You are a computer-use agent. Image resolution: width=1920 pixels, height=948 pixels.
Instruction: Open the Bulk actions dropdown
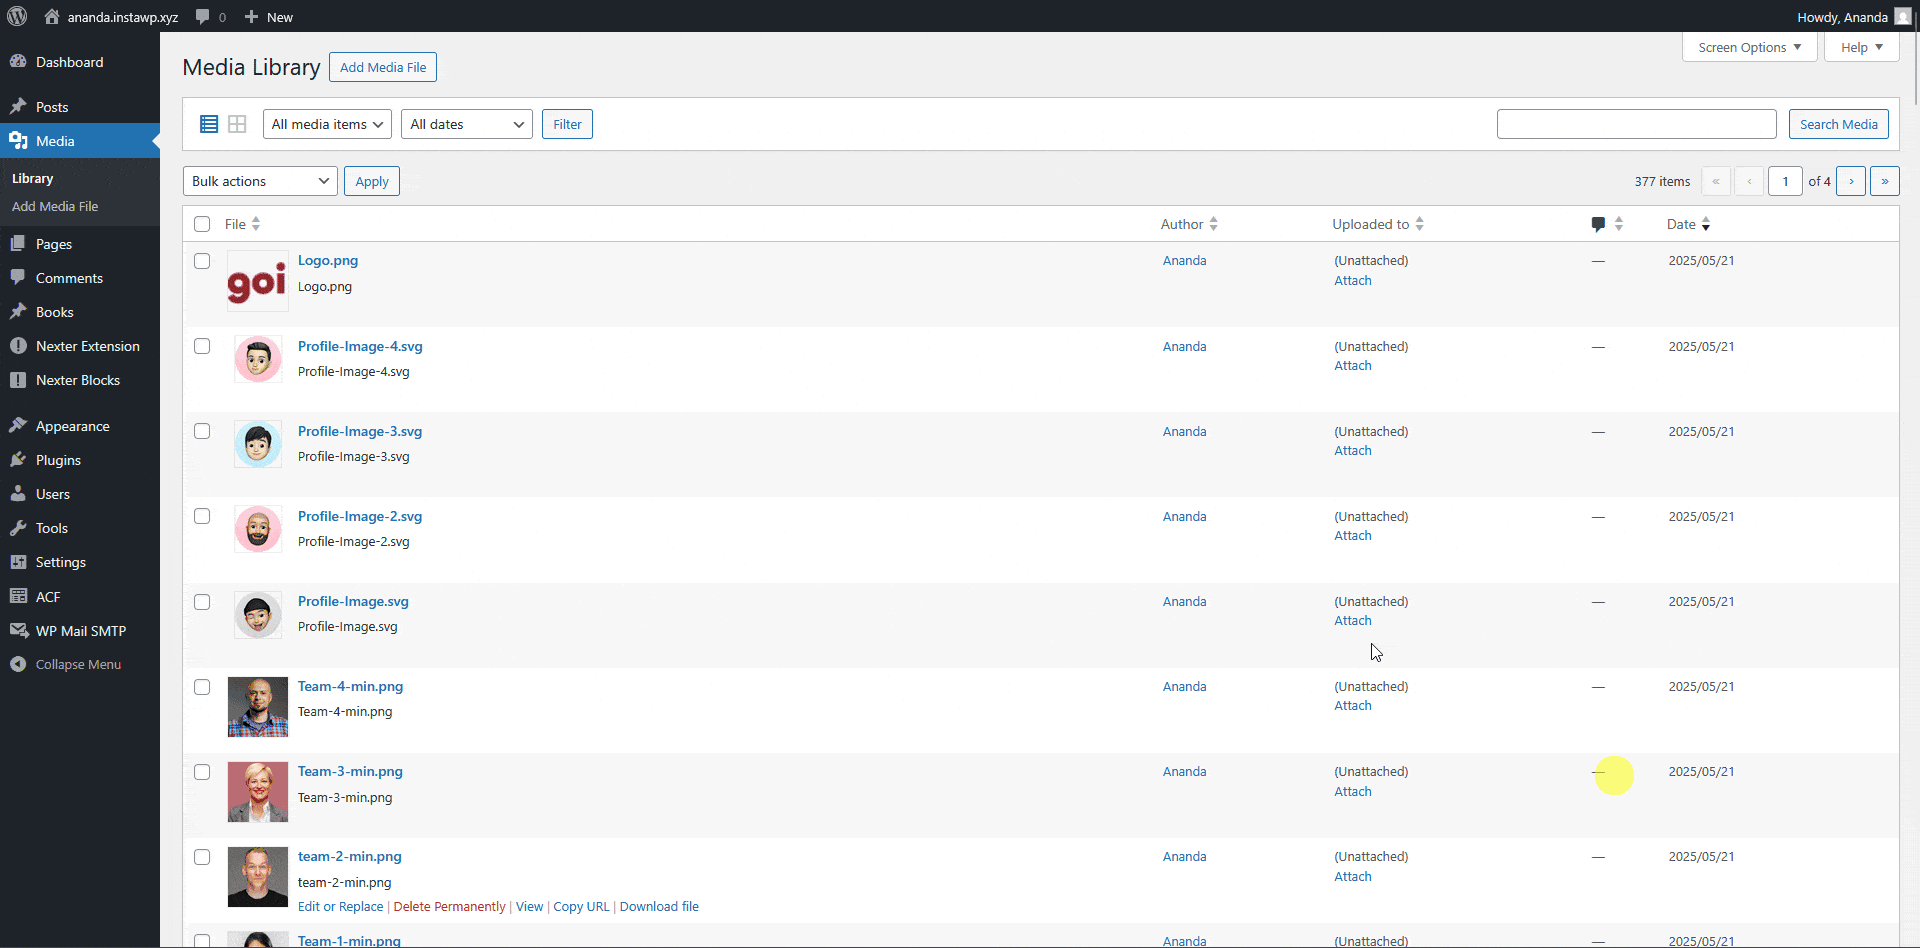[259, 181]
